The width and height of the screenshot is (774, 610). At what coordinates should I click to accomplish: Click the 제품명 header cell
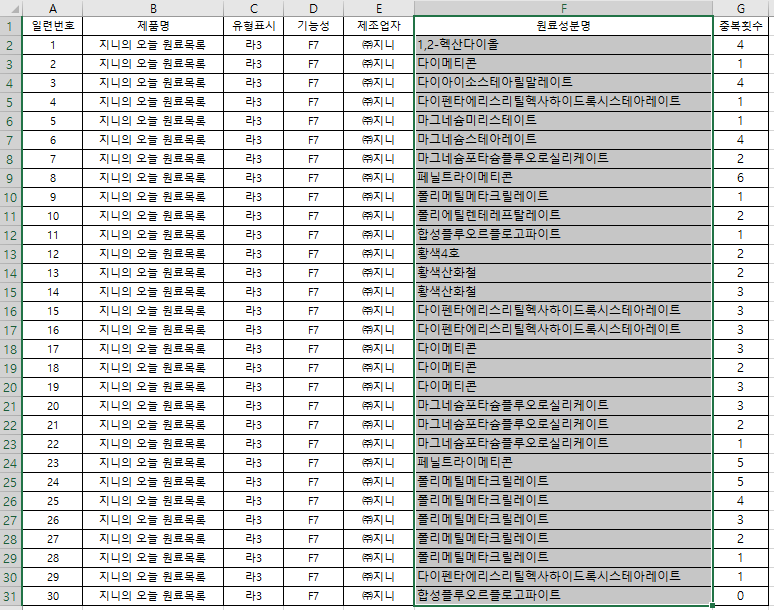click(x=153, y=26)
